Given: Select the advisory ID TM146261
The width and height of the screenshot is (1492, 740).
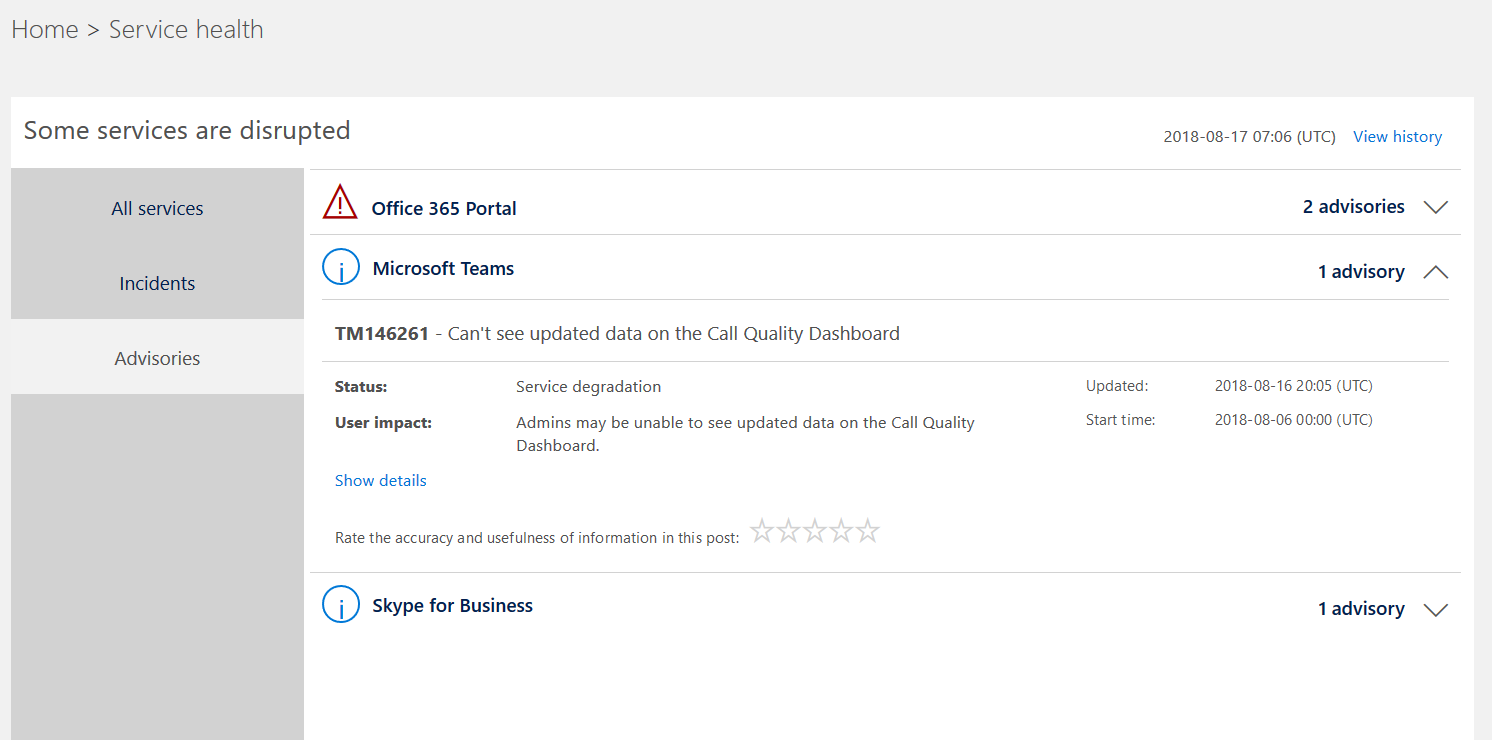Looking at the screenshot, I should click(x=382, y=333).
